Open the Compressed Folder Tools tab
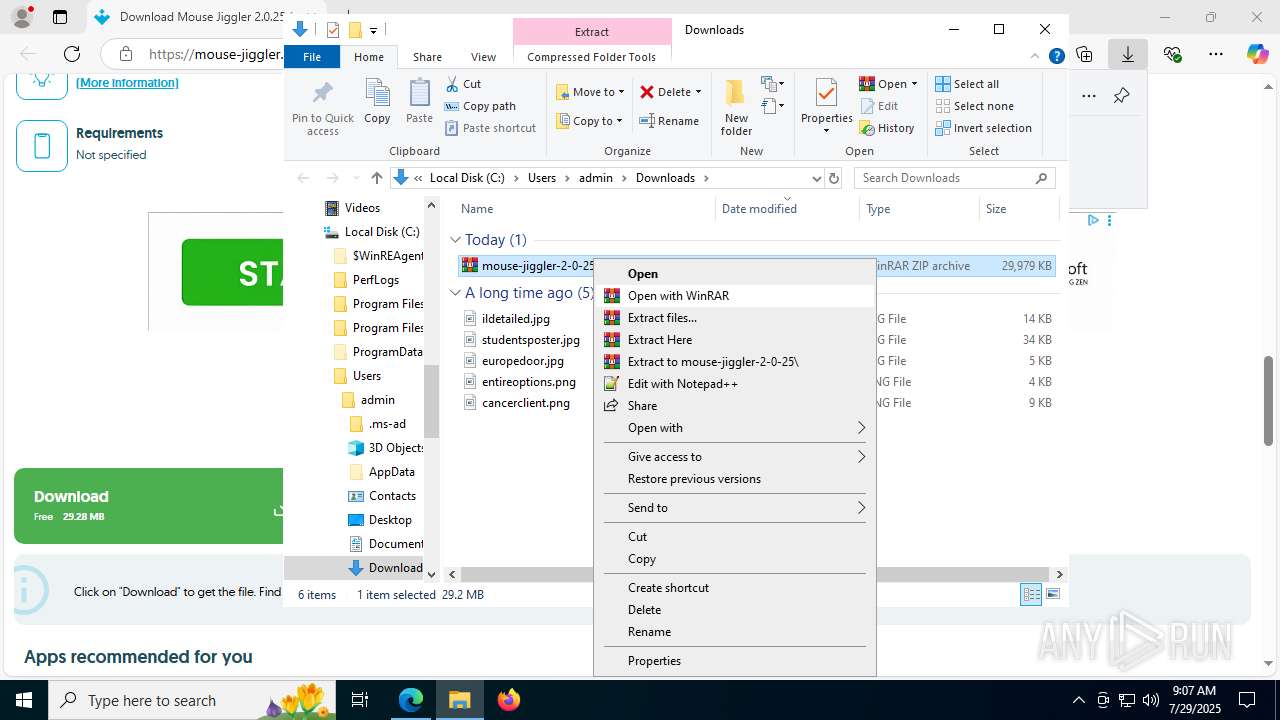The width and height of the screenshot is (1280, 720). pos(591,57)
